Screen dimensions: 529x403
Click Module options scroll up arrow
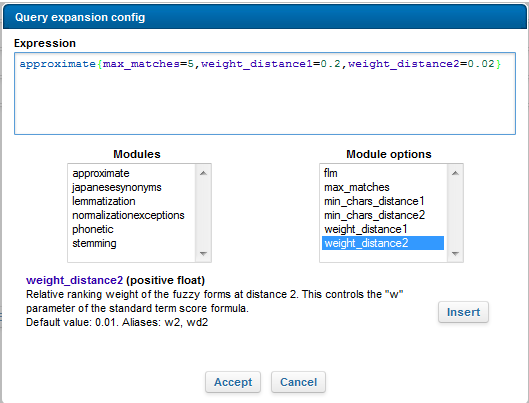tap(455, 173)
